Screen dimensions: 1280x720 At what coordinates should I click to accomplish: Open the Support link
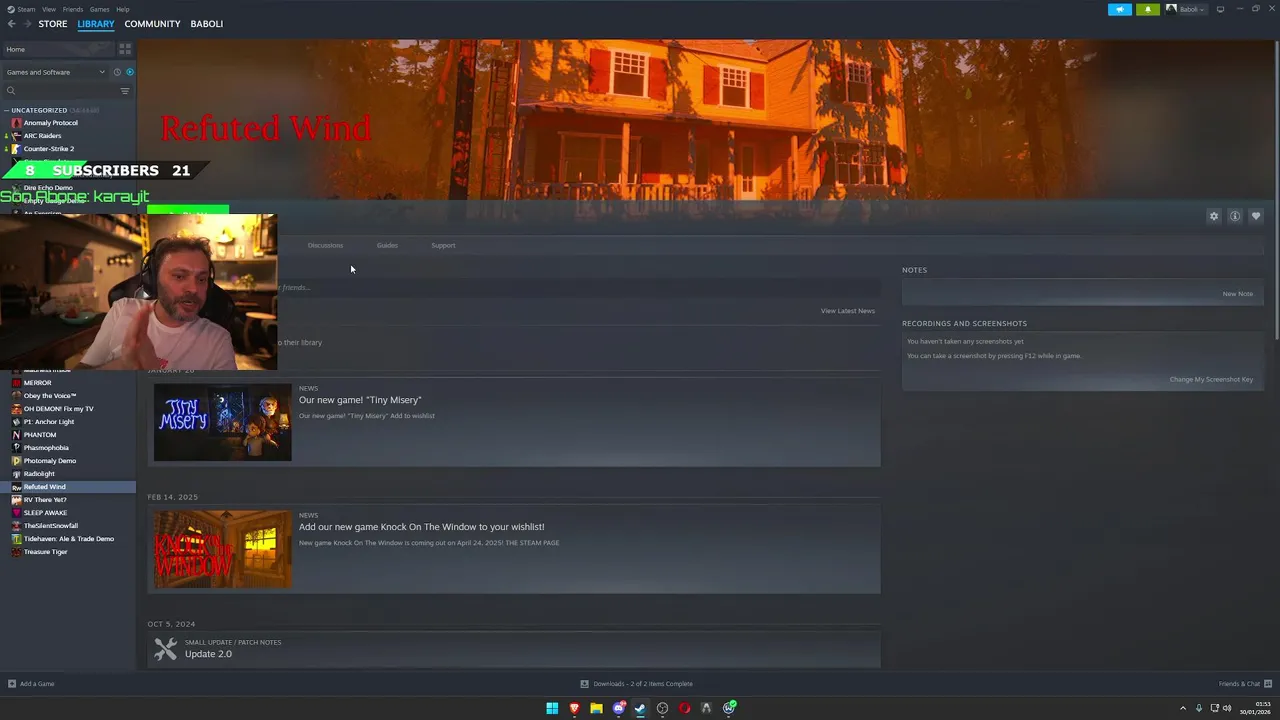point(443,246)
